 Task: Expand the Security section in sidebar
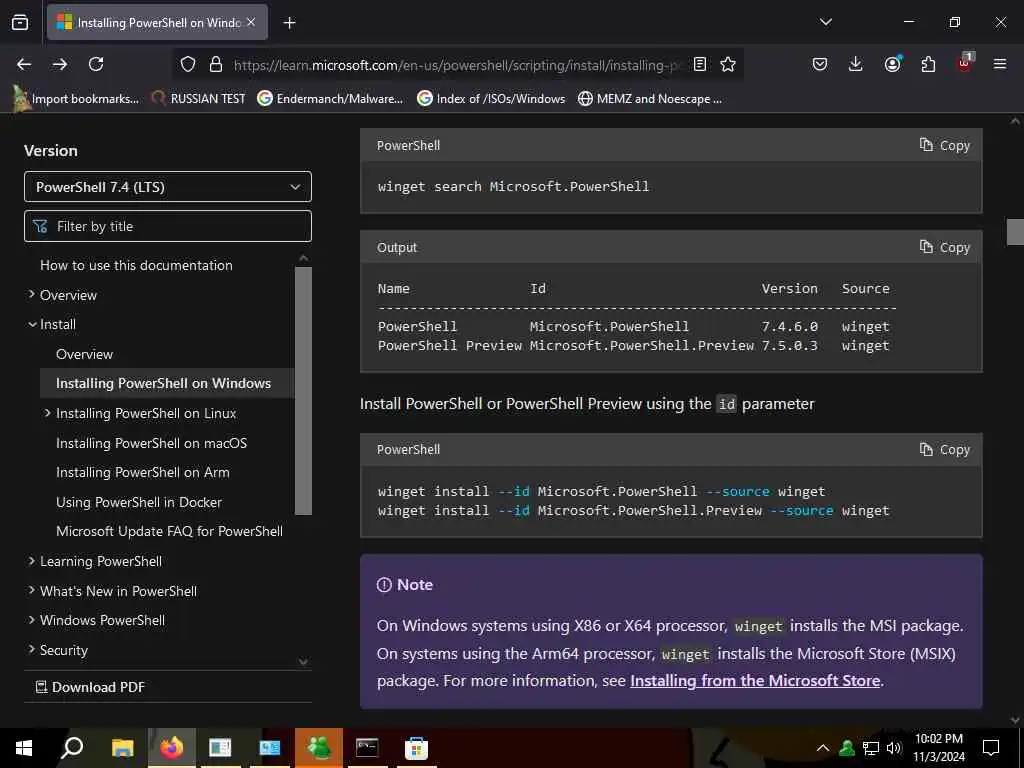31,649
